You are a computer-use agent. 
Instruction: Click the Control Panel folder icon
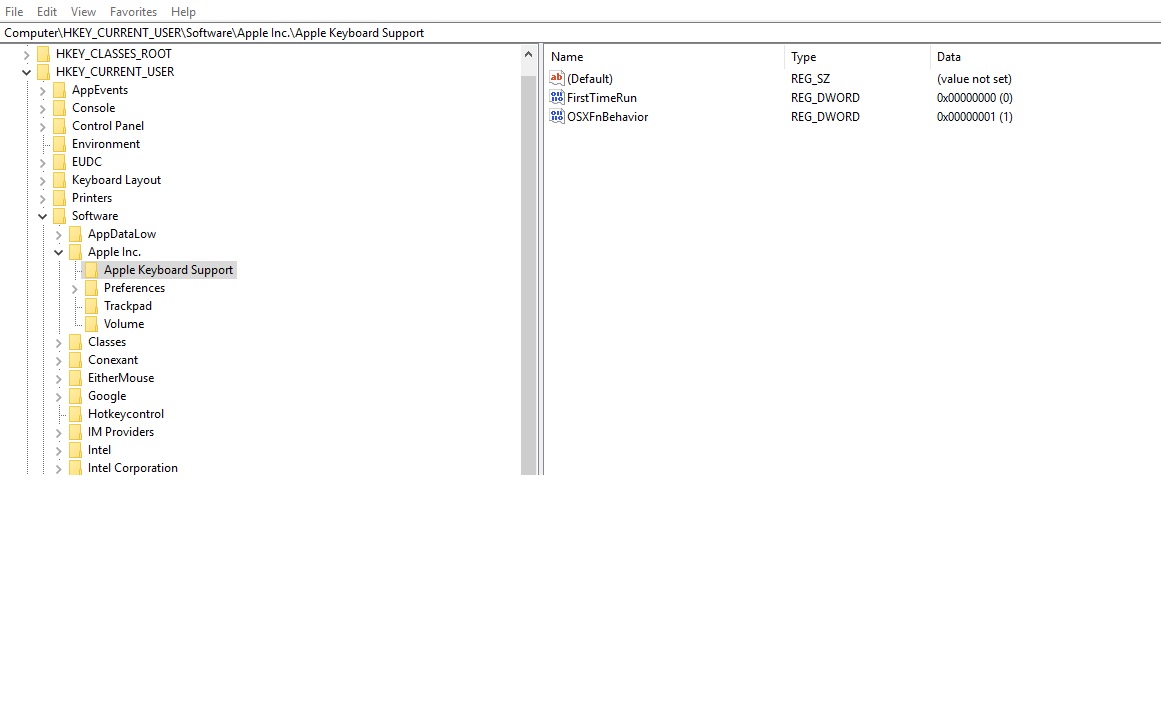pos(59,126)
